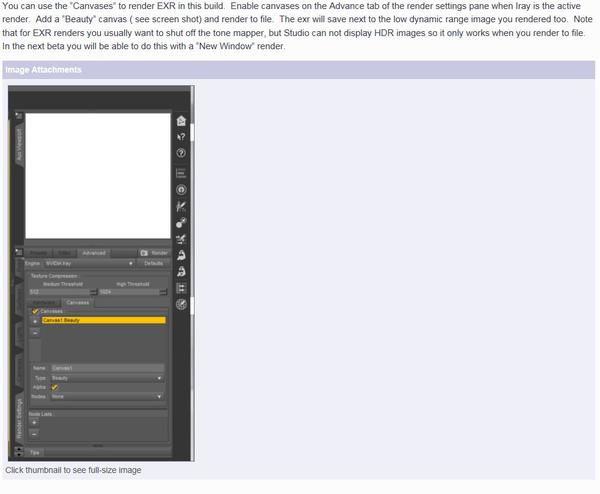Select the joint bone tool icon

point(181,223)
